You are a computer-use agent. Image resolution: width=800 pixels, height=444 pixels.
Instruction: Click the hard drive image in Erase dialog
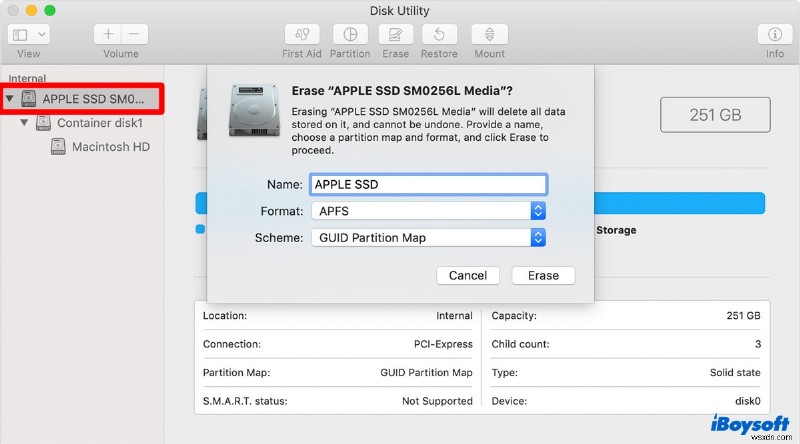(x=254, y=111)
